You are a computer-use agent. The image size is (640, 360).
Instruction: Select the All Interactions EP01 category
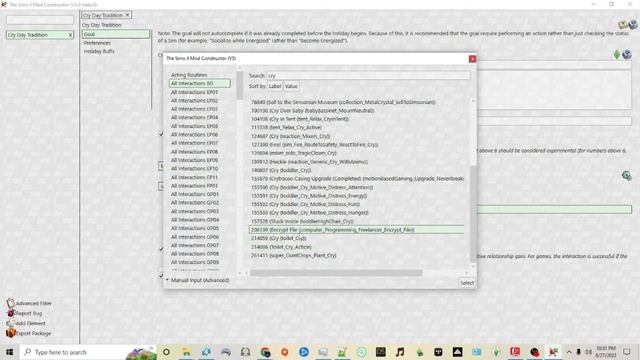point(194,92)
